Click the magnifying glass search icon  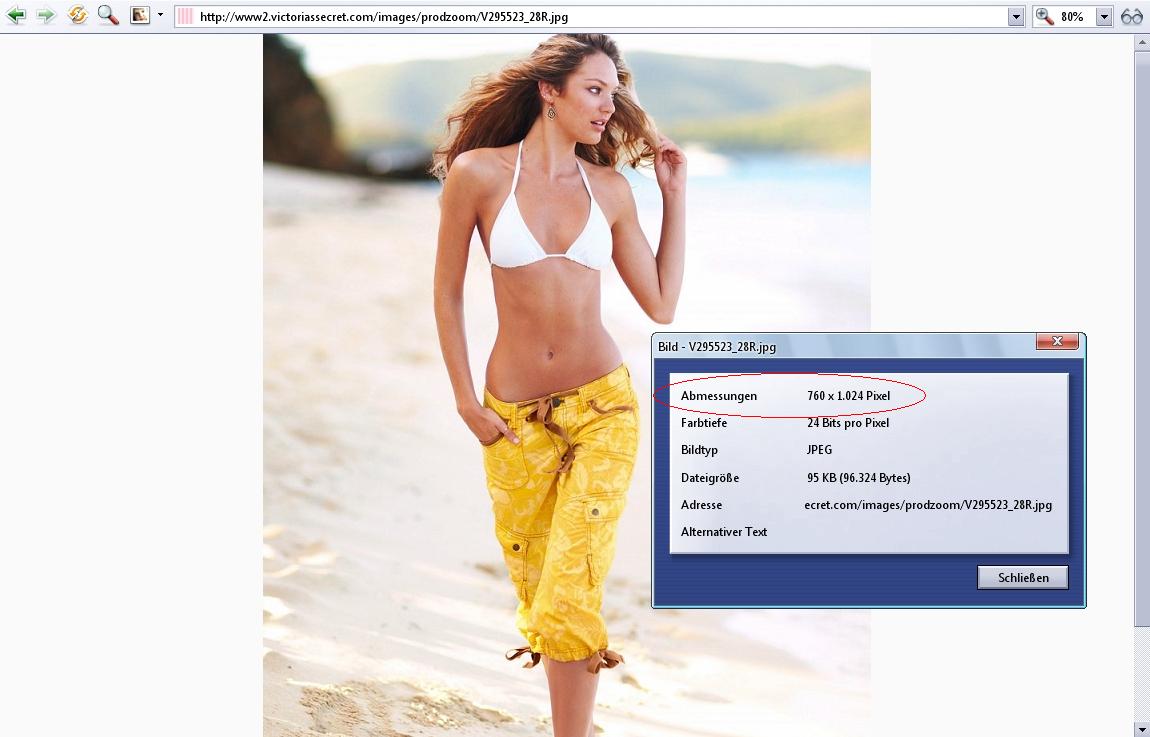coord(108,16)
